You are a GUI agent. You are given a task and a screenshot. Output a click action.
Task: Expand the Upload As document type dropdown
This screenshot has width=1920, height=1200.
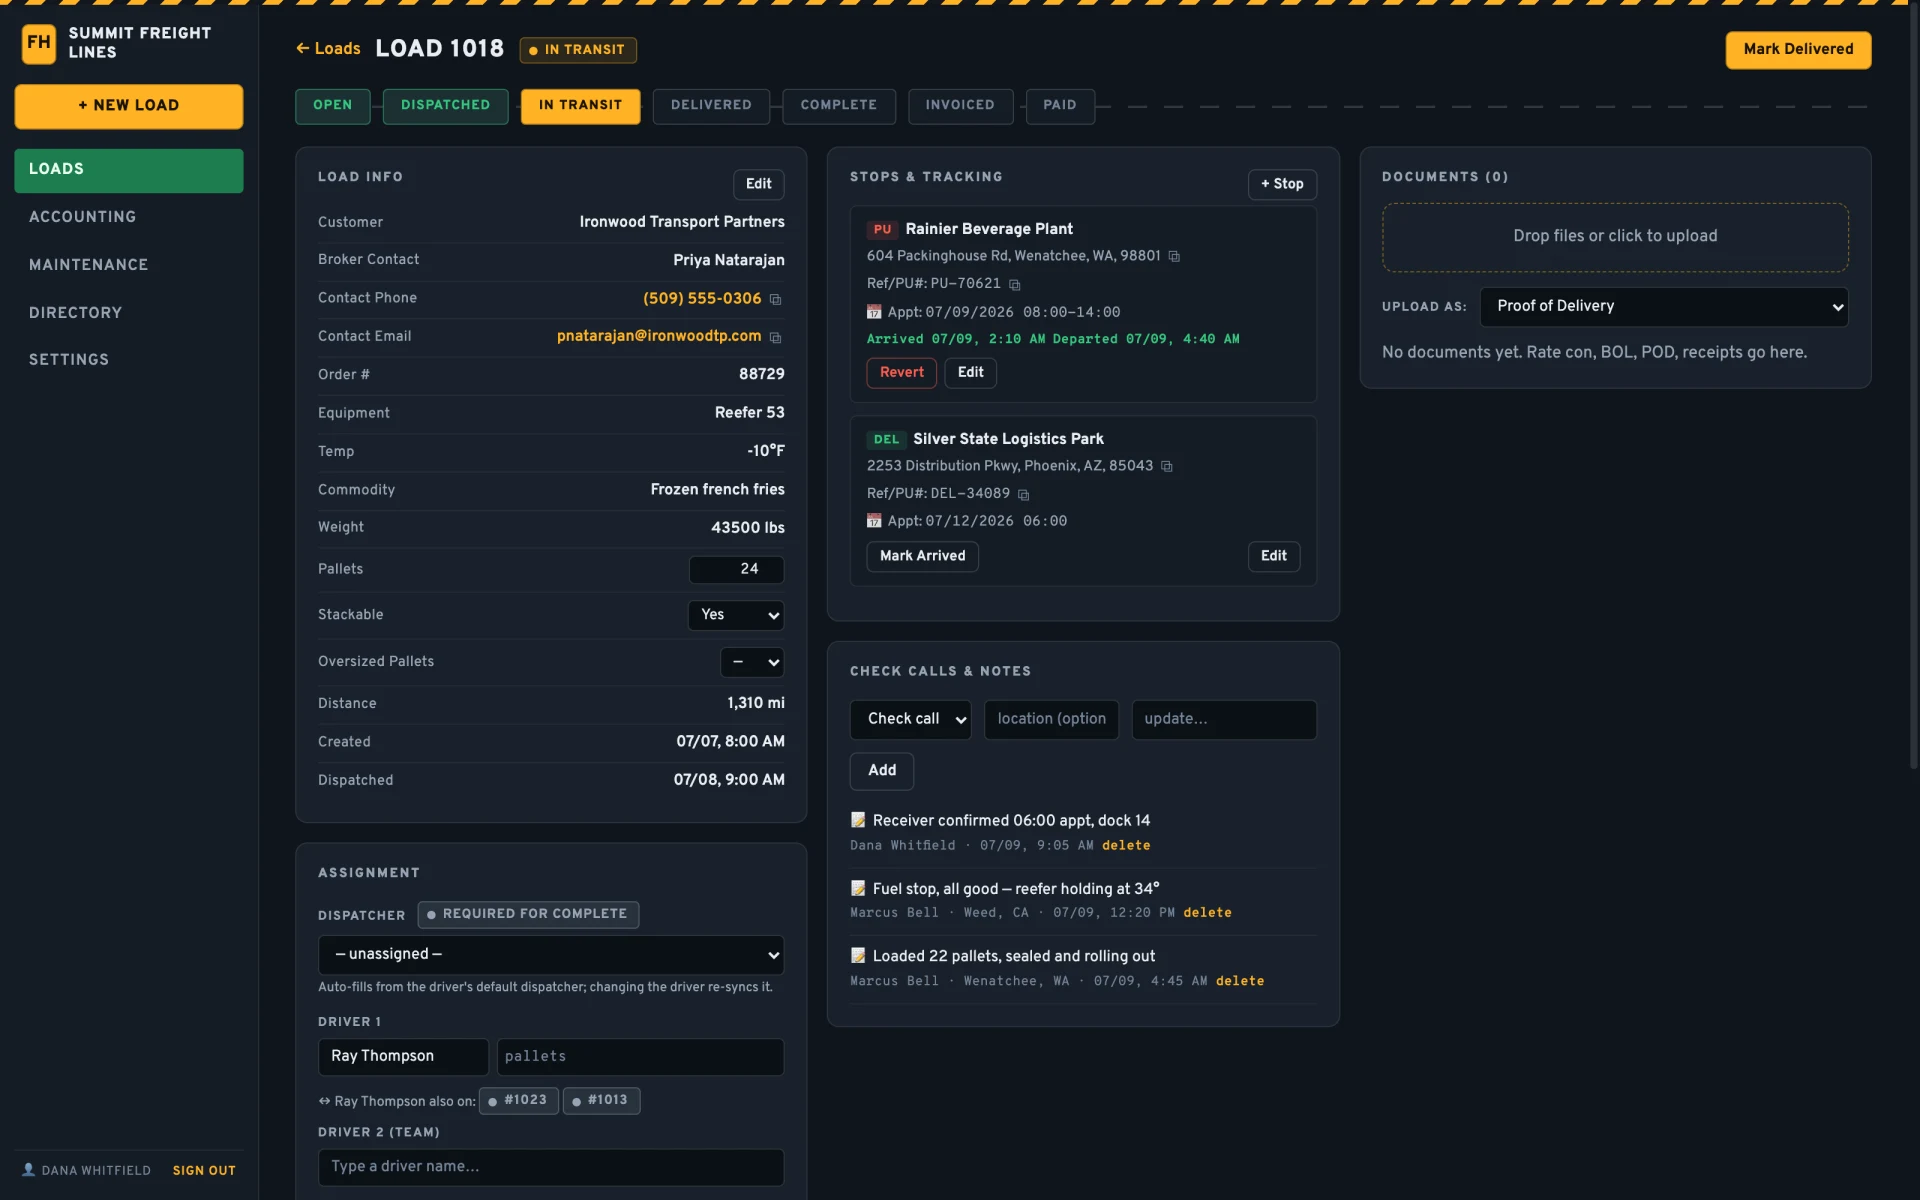pos(1664,307)
